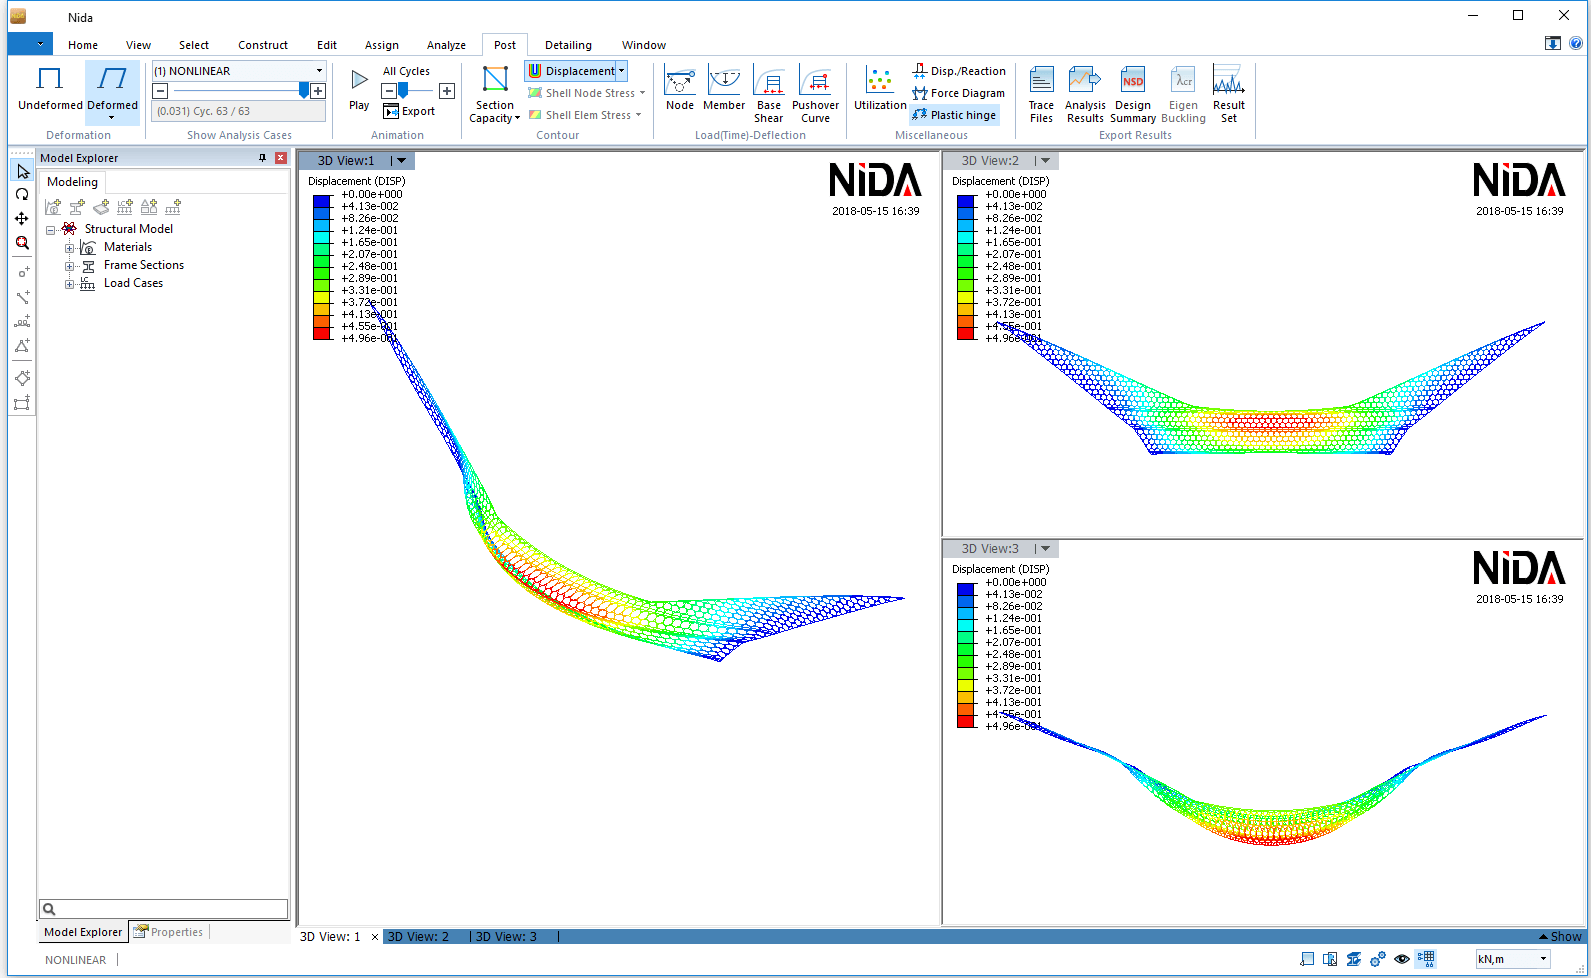The height and width of the screenshot is (978, 1591).
Task: Switch to the Detailing ribbon tab
Action: tap(568, 45)
